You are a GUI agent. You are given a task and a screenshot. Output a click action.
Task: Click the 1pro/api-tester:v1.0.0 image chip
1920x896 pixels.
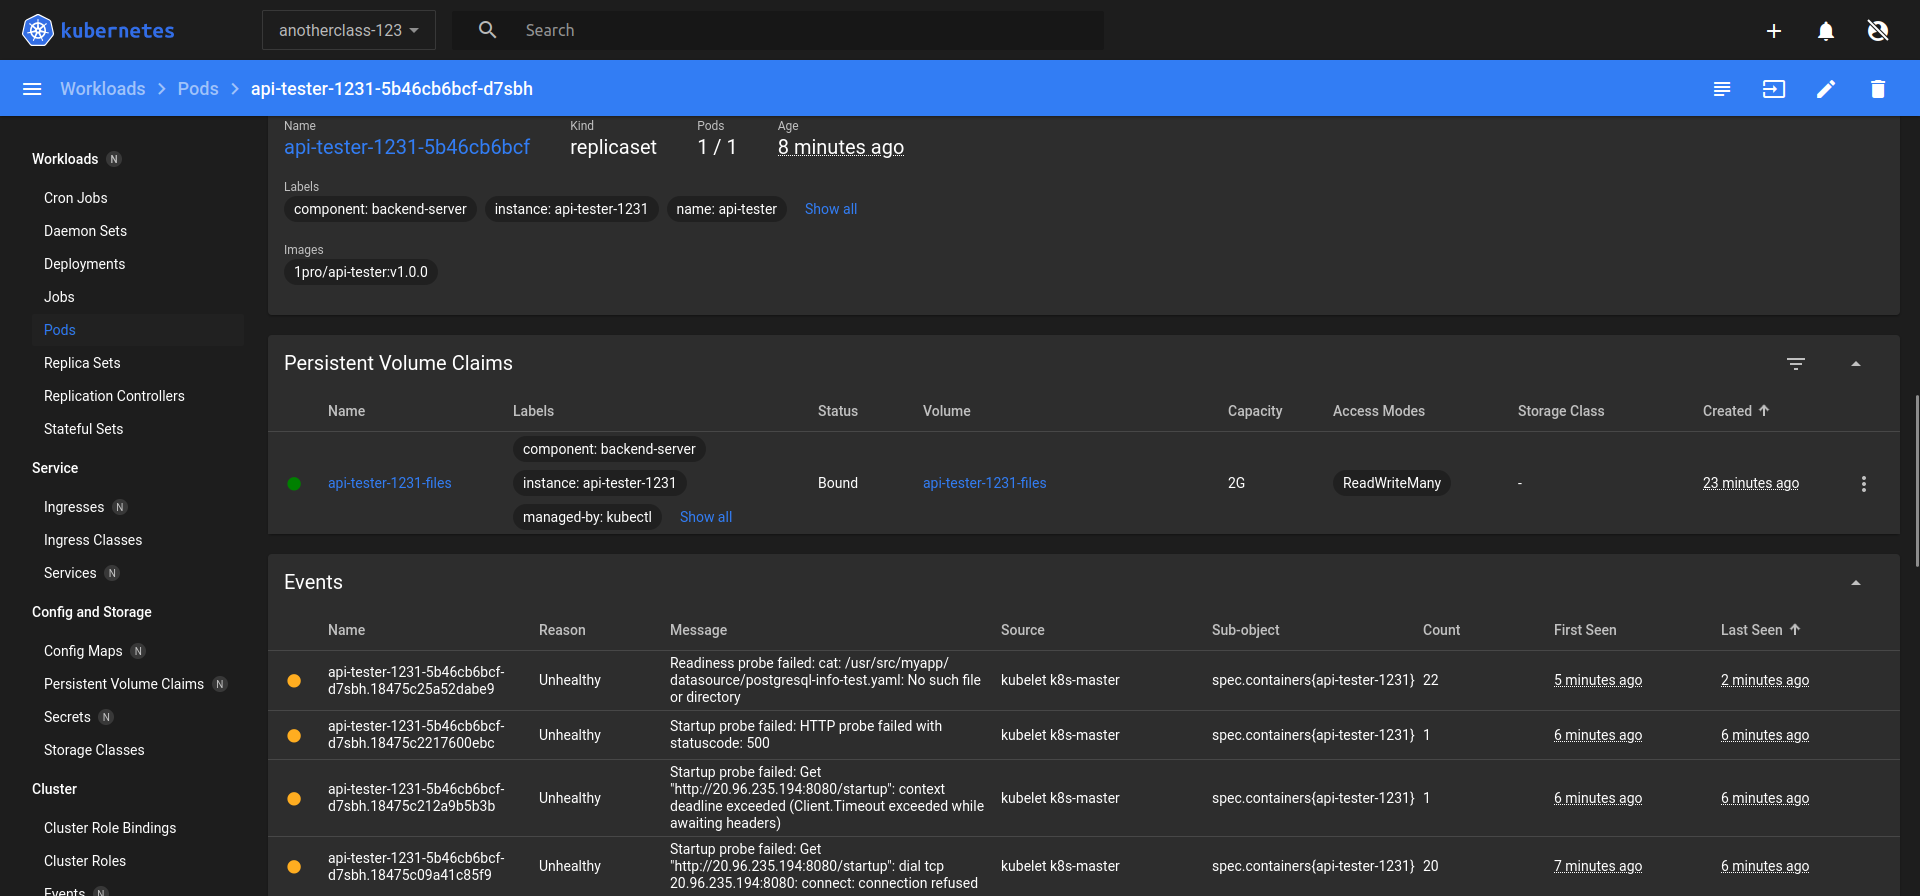361,272
